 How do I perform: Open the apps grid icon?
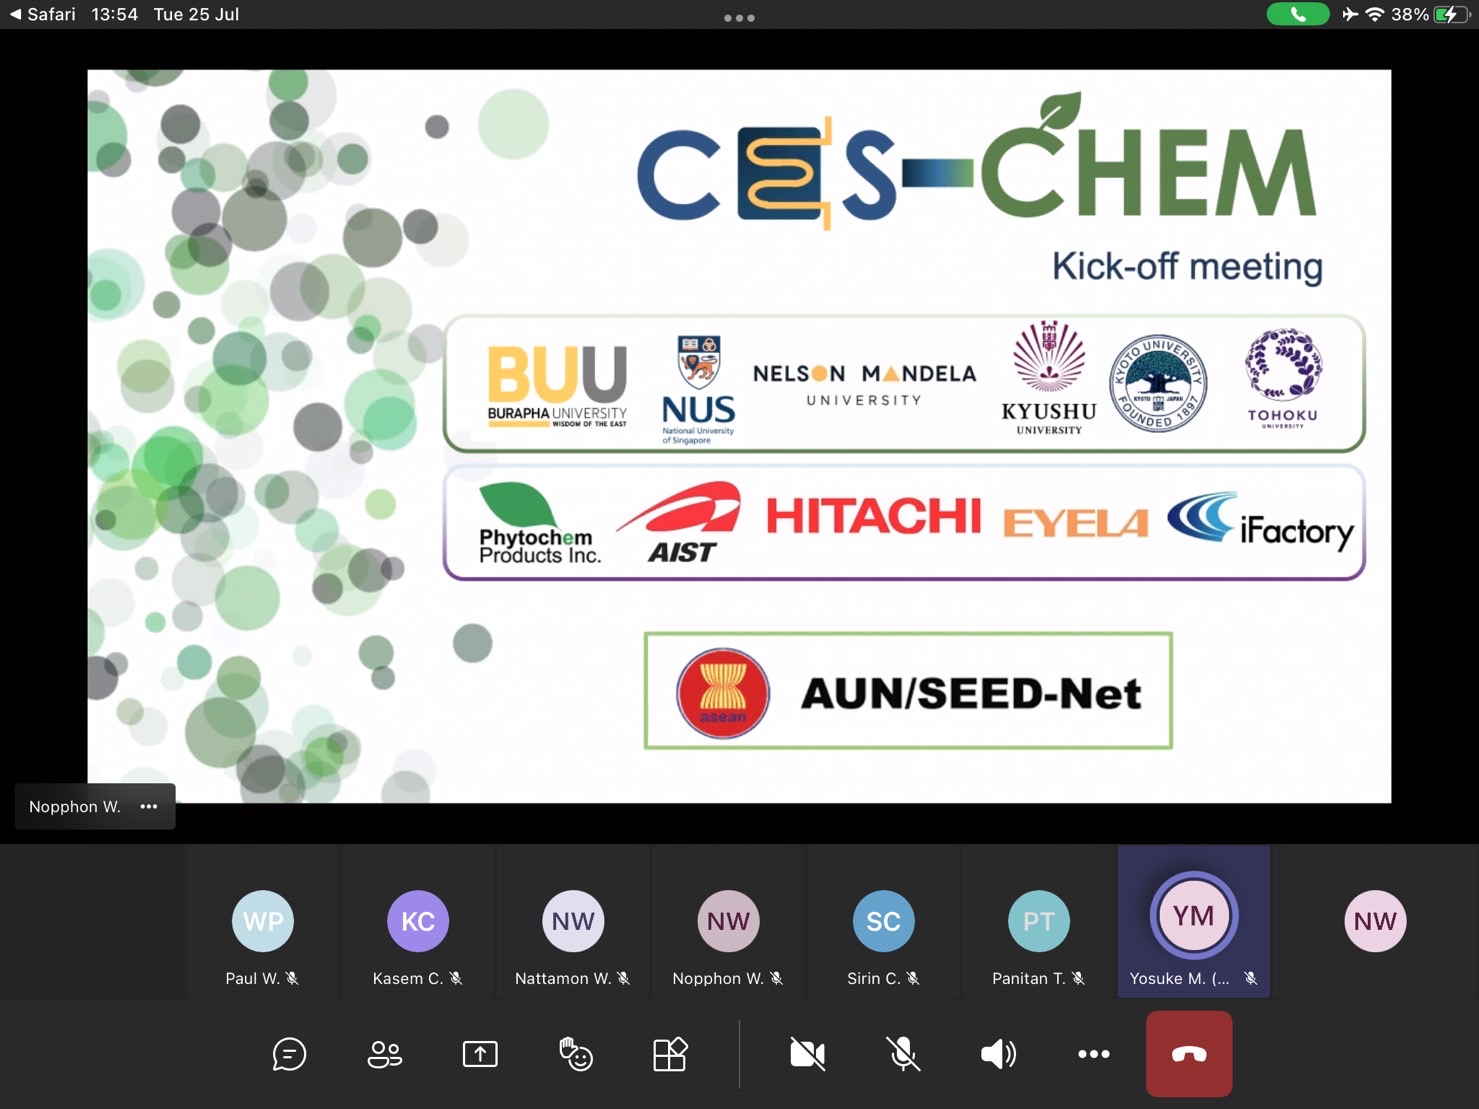(x=670, y=1054)
